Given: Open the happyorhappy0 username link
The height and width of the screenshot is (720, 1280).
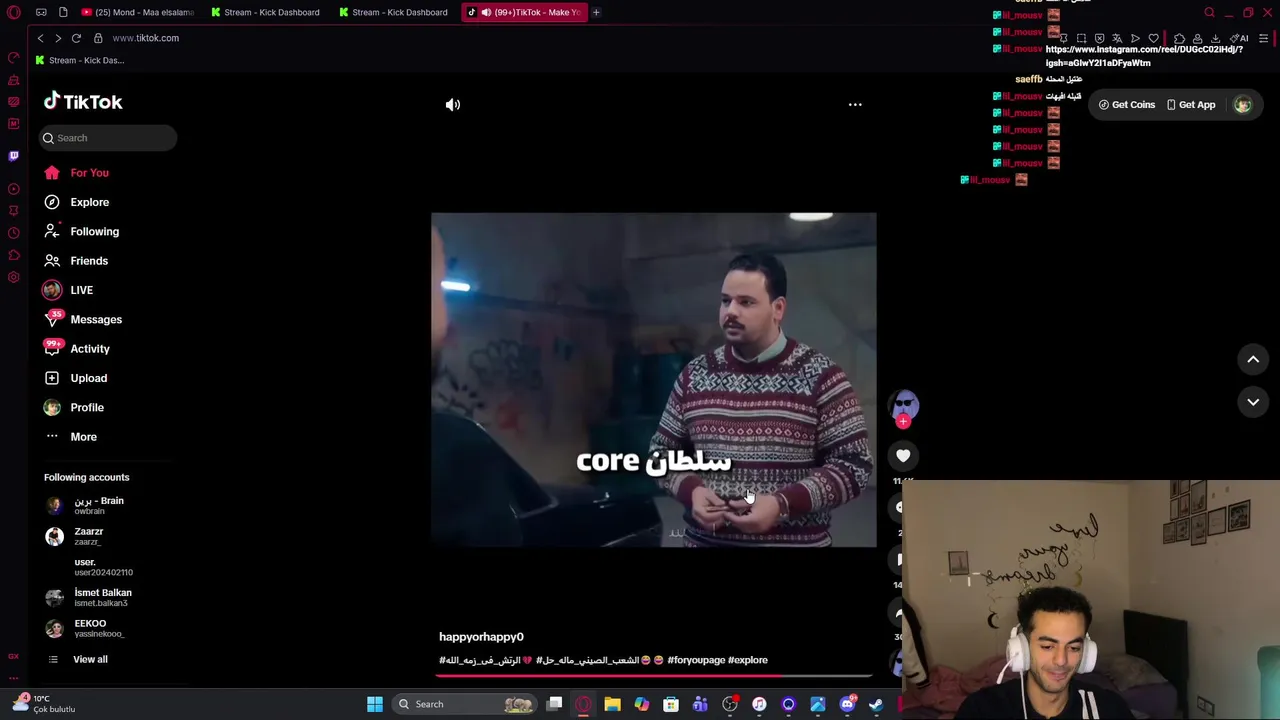Looking at the screenshot, I should (x=481, y=637).
